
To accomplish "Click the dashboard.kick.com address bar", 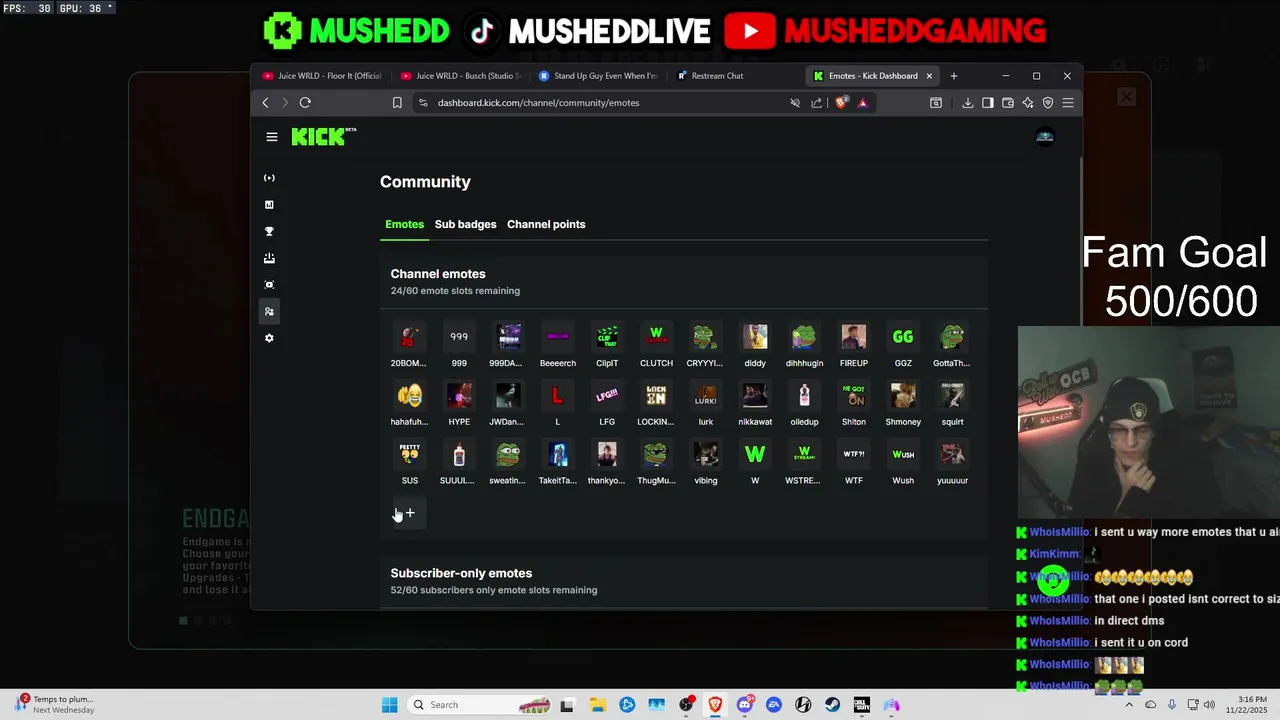I will pyautogui.click(x=600, y=102).
